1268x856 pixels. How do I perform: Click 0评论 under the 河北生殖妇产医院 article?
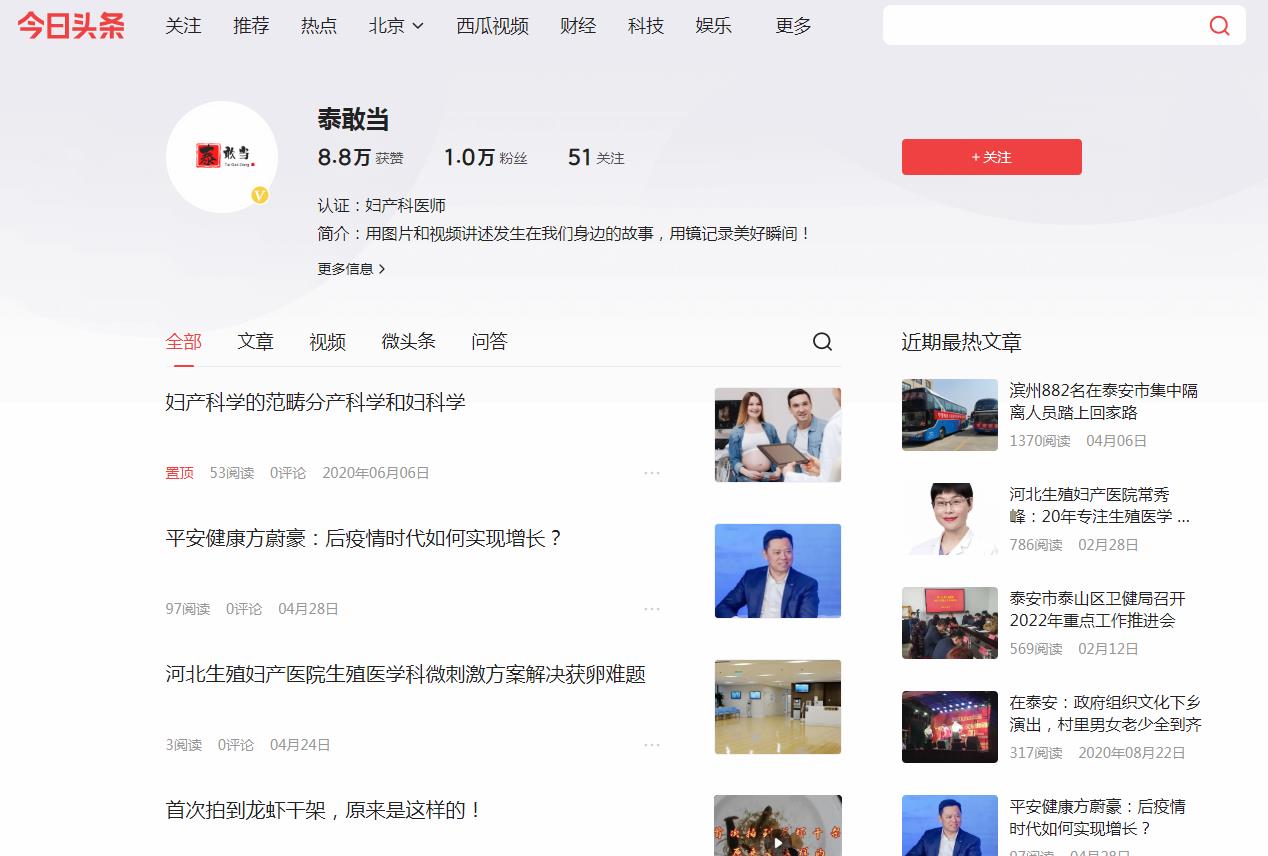tap(236, 745)
